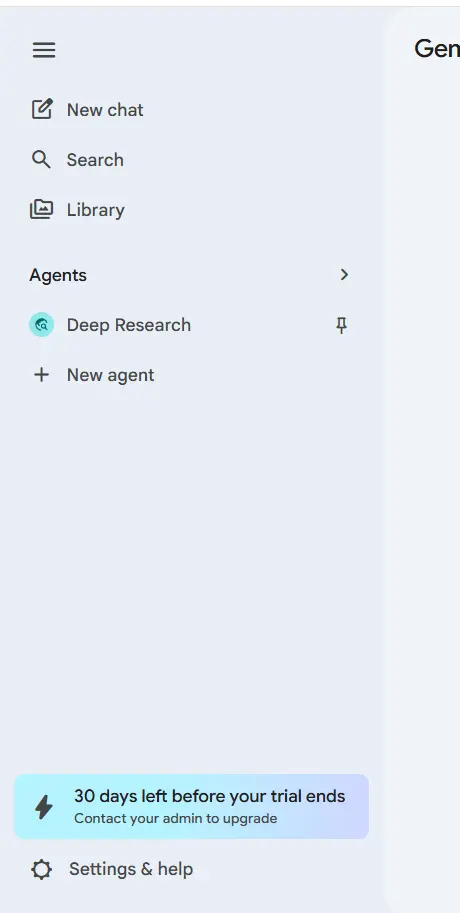The image size is (460, 913).
Task: Click the New chat pencil icon
Action: (x=42, y=109)
